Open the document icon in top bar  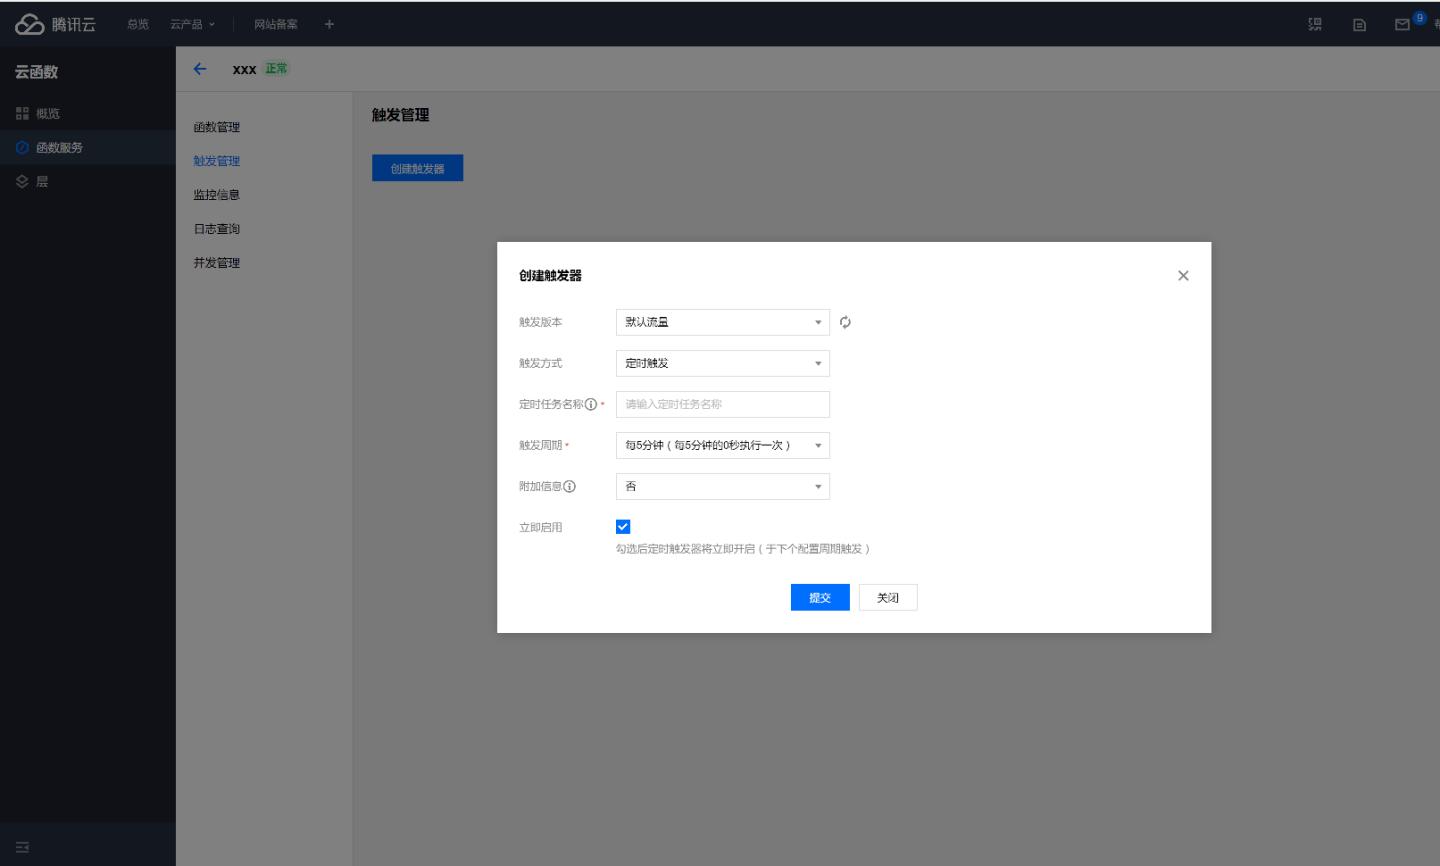(1359, 24)
